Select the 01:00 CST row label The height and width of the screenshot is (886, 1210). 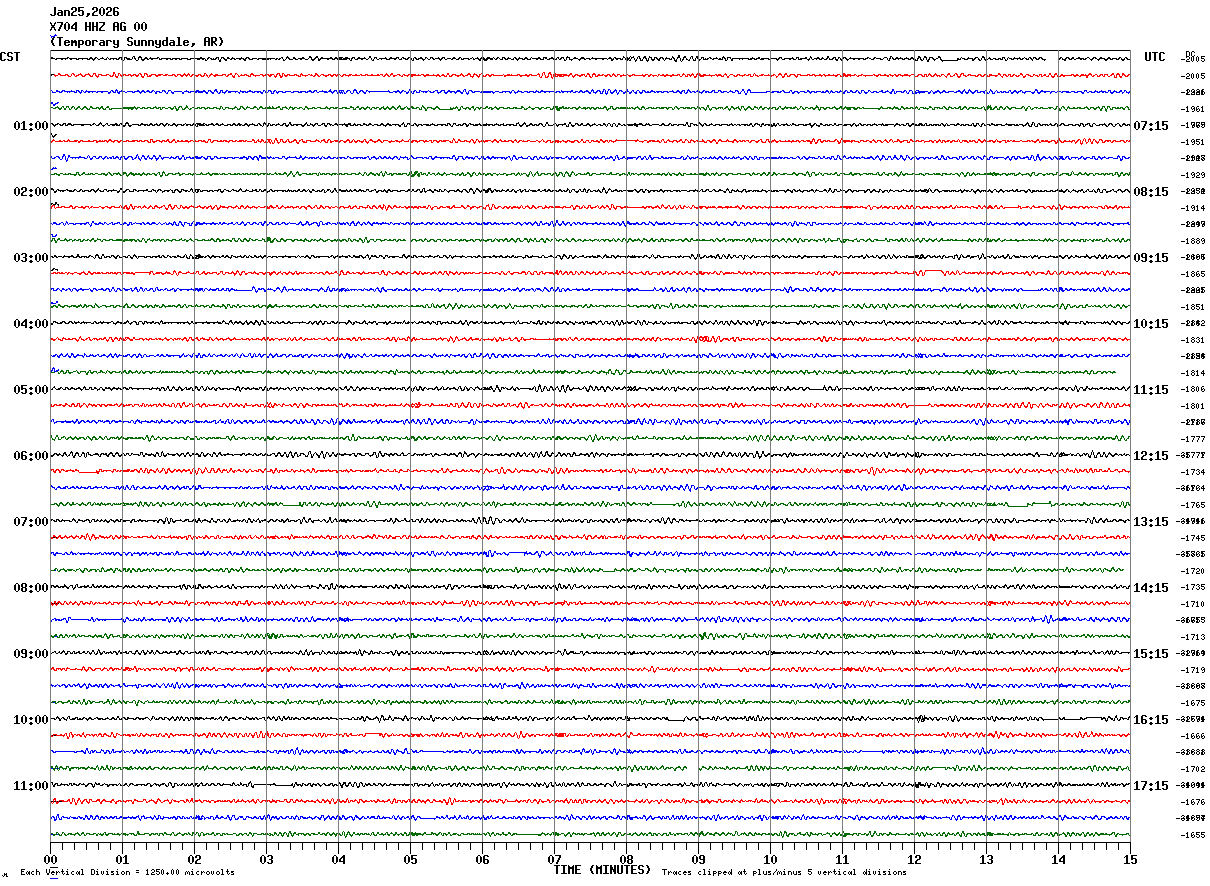click(x=30, y=126)
